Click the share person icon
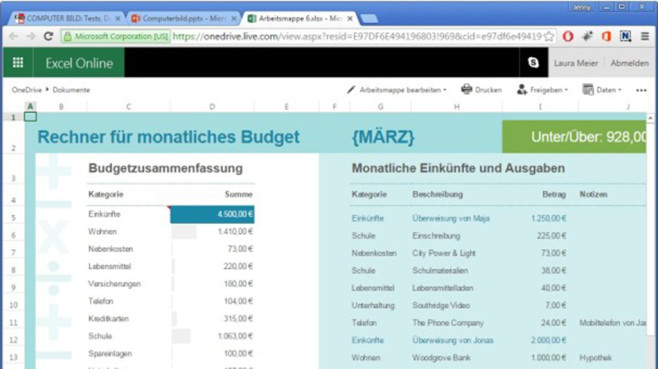Viewport: 658px width, 369px height. (x=522, y=89)
